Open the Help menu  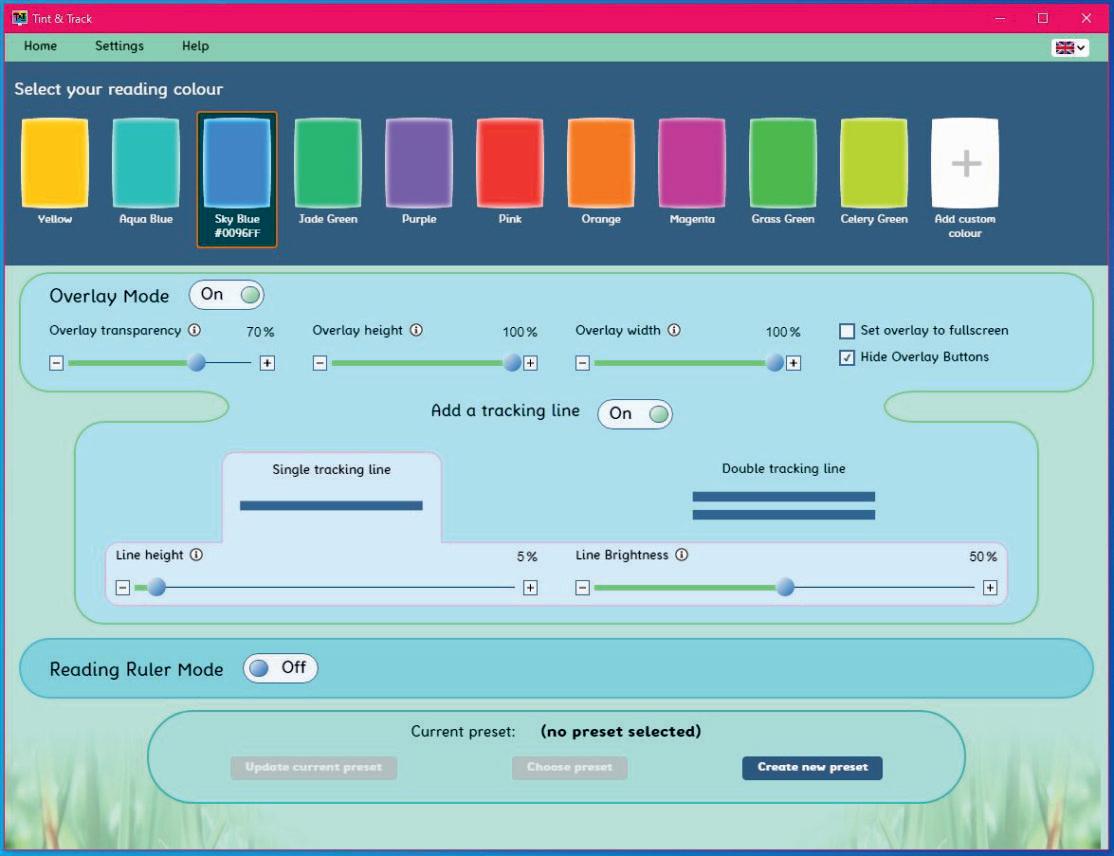pyautogui.click(x=195, y=46)
